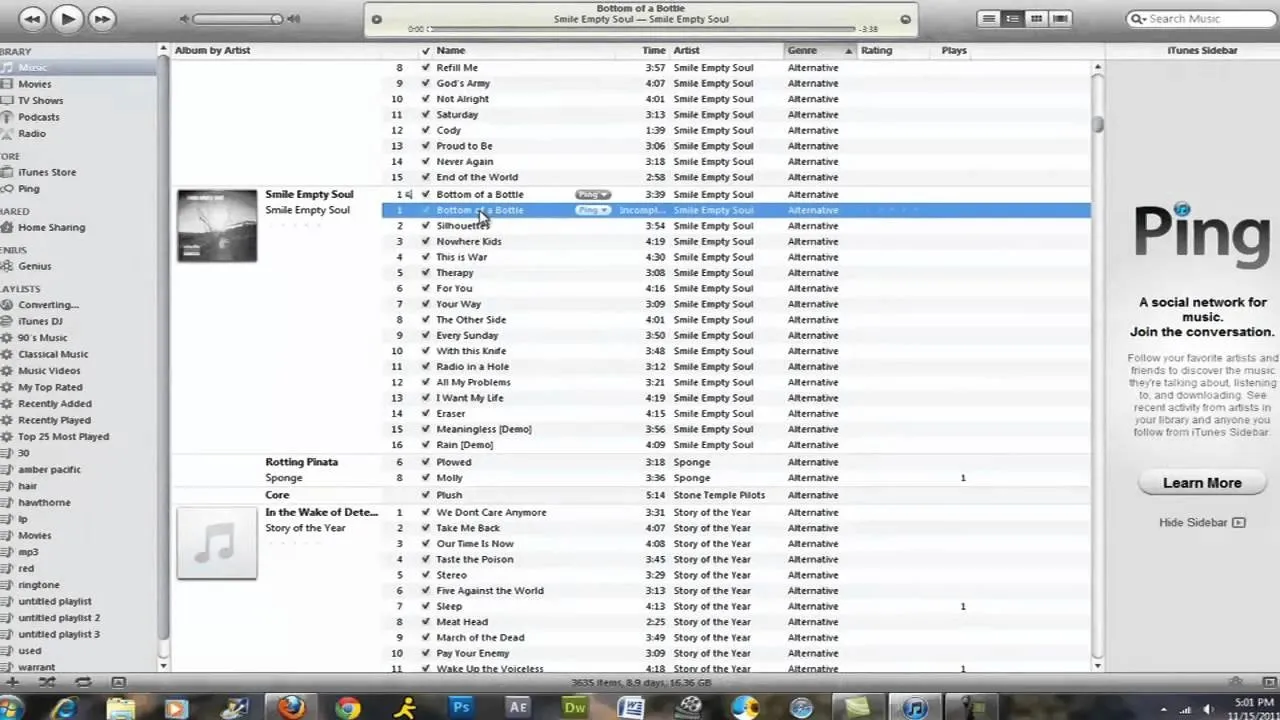Sort by the Time column header
This screenshot has width=1280, height=720.
click(654, 50)
